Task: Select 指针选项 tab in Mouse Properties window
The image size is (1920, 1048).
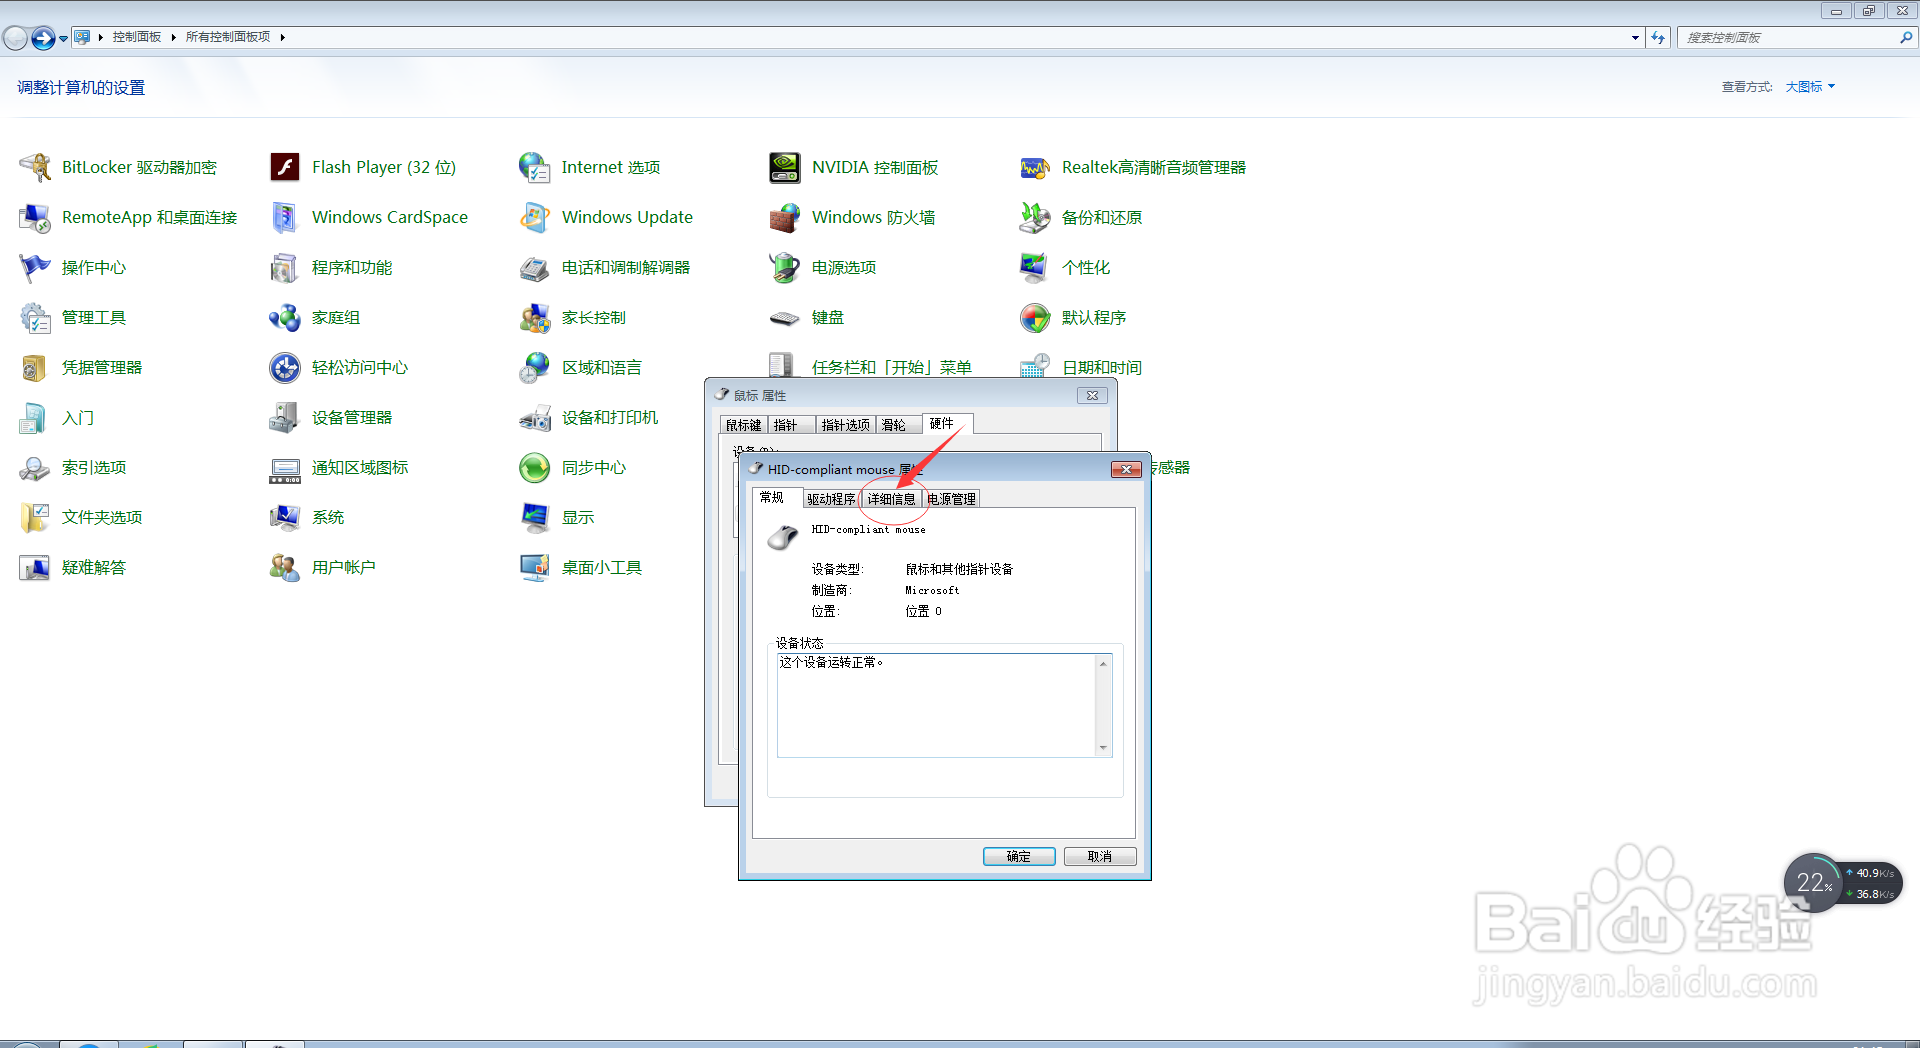Action: pyautogui.click(x=846, y=425)
